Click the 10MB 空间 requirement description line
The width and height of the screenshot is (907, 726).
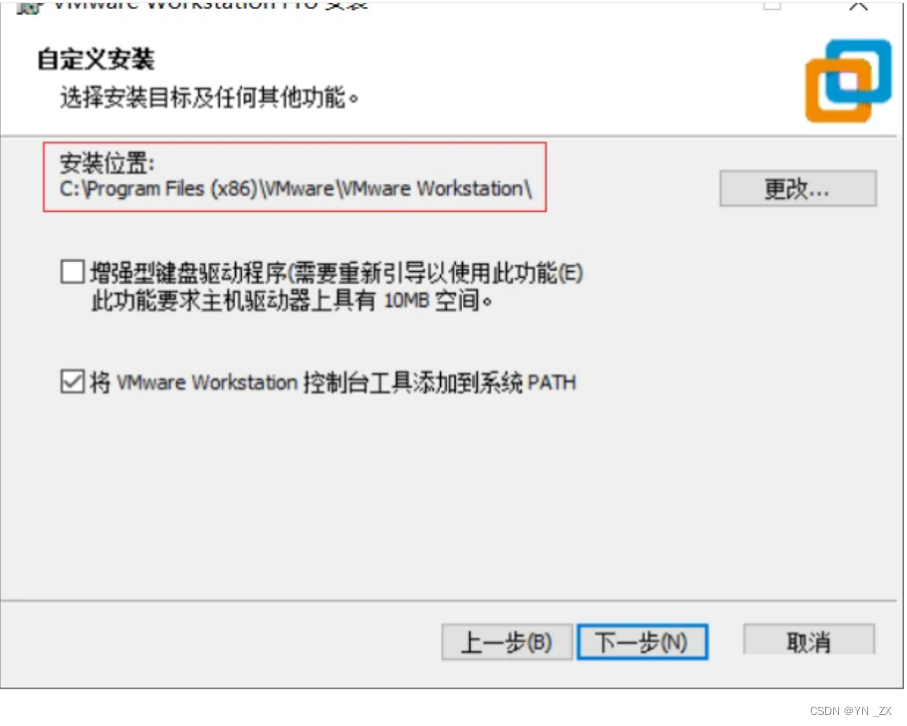pyautogui.click(x=292, y=300)
